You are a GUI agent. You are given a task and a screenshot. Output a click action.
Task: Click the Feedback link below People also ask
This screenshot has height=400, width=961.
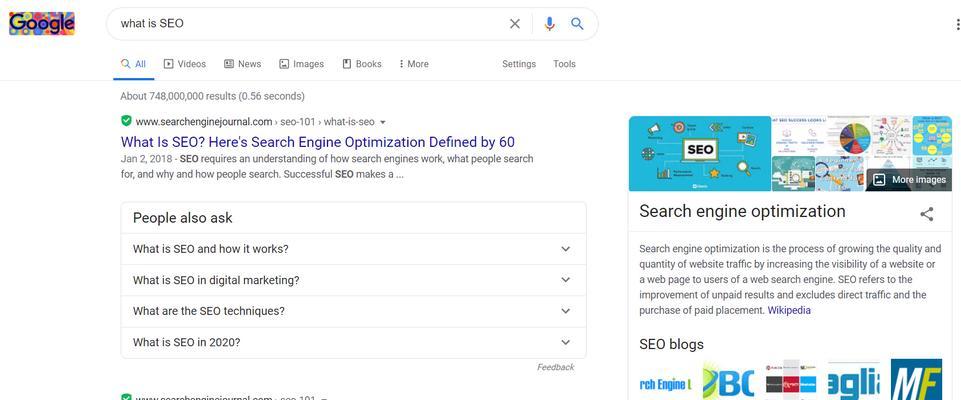[x=556, y=367]
